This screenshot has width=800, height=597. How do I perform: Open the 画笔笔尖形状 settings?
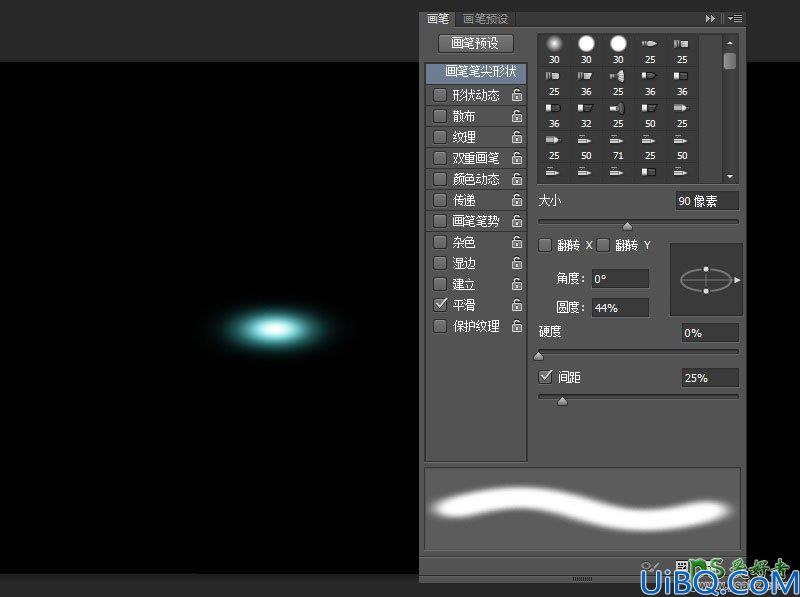pos(477,72)
